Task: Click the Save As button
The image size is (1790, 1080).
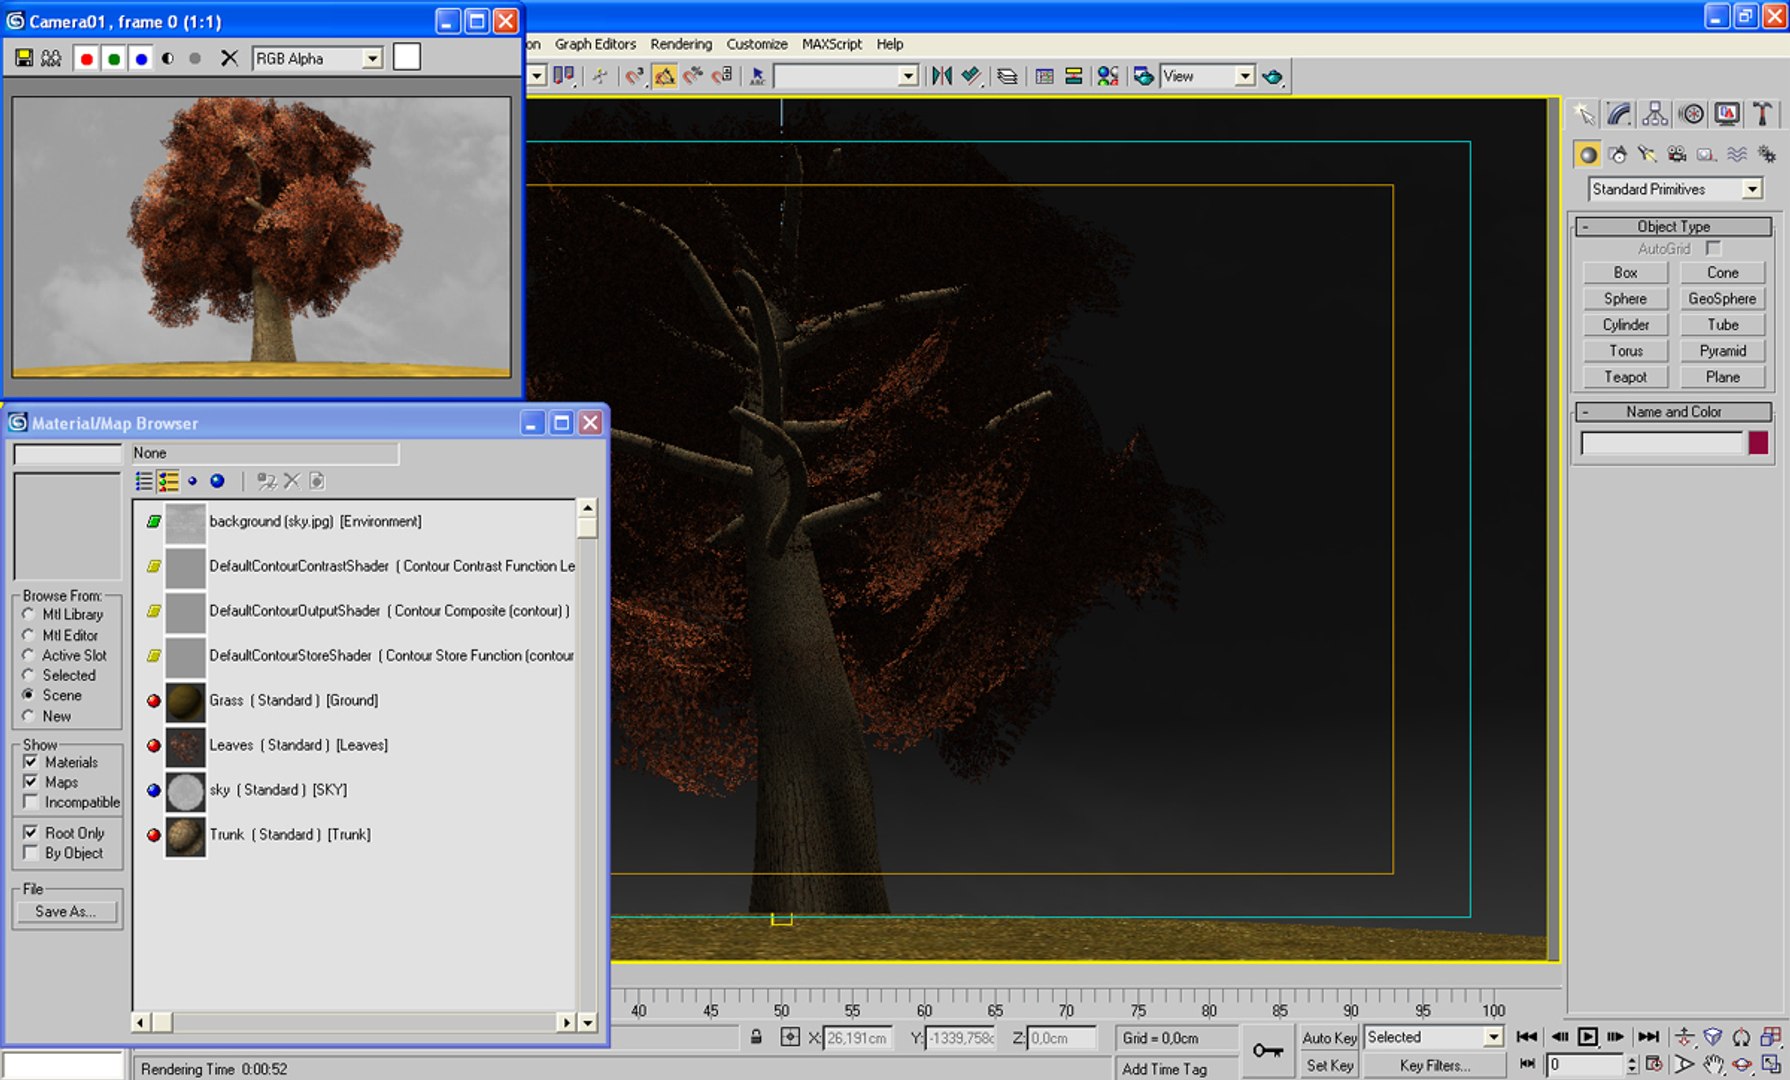Action: click(66, 912)
